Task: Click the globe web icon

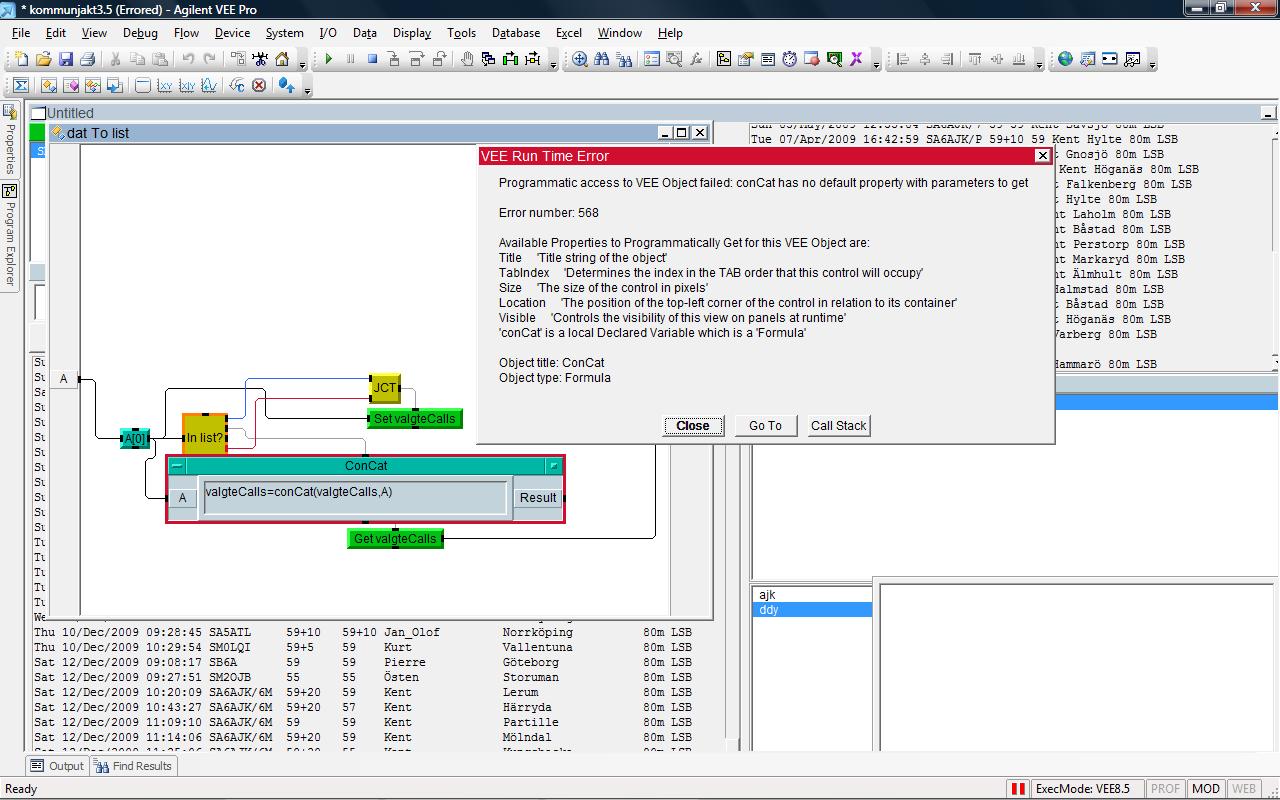Action: tap(1065, 59)
